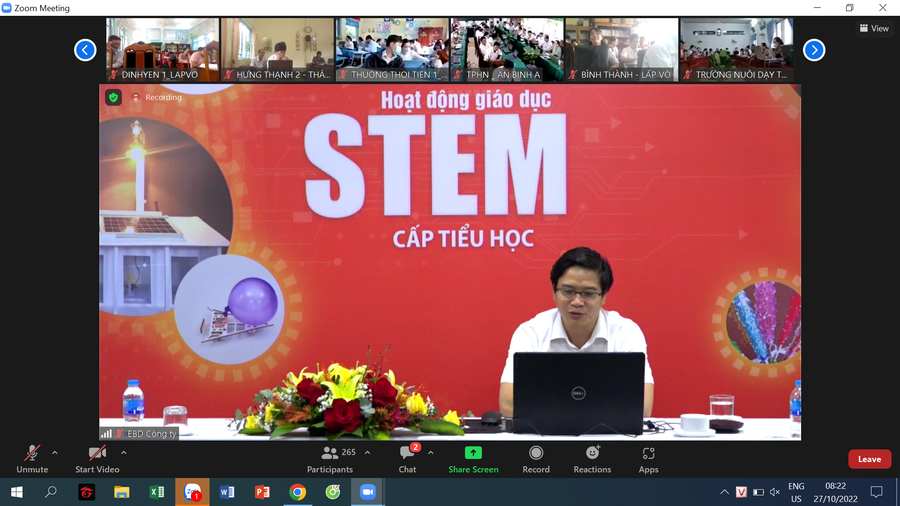Screen dimensions: 900x506
Task: Leave the meeting
Action: [x=870, y=459]
